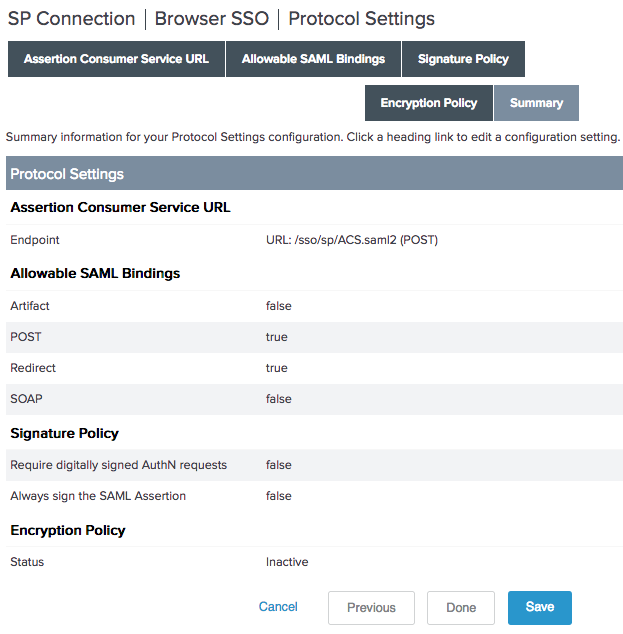Open the Encryption Policy summary heading link

click(x=68, y=530)
